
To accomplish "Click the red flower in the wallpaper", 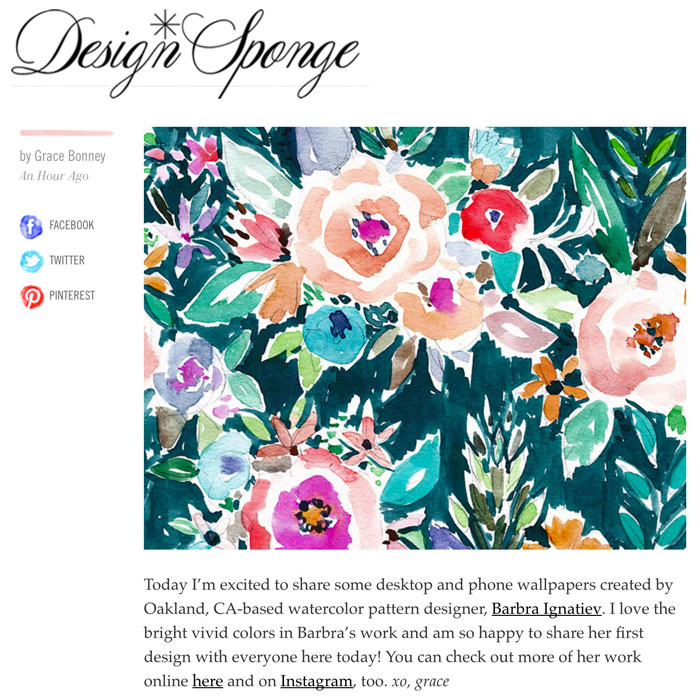I will (x=494, y=219).
